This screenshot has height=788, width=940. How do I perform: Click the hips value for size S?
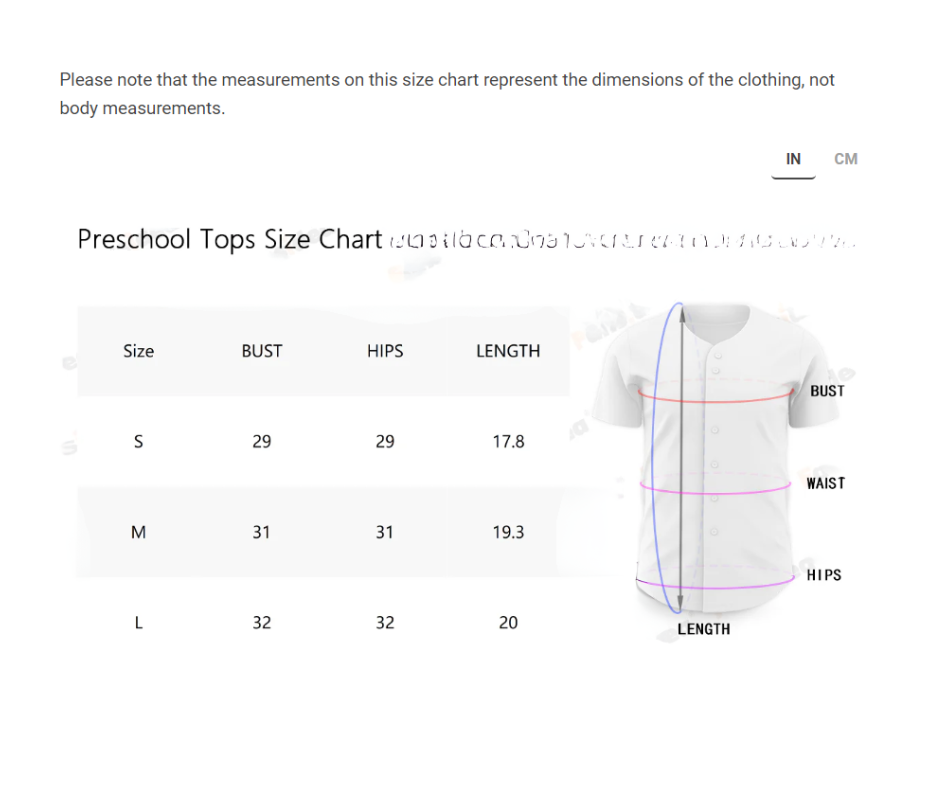385,441
